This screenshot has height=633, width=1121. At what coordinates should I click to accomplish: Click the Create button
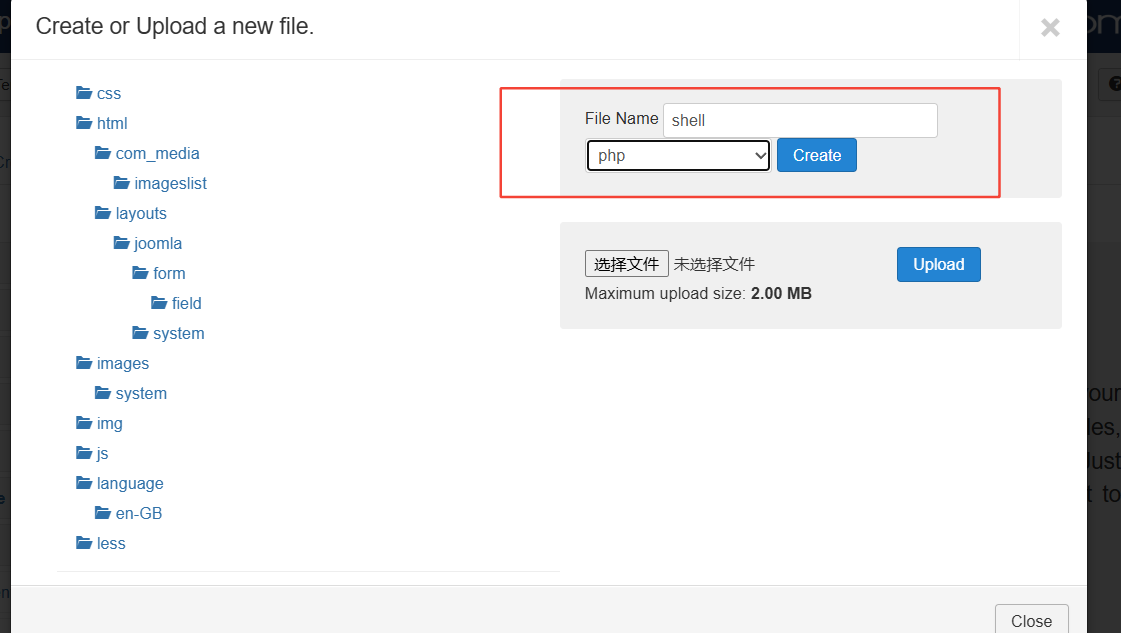click(816, 155)
